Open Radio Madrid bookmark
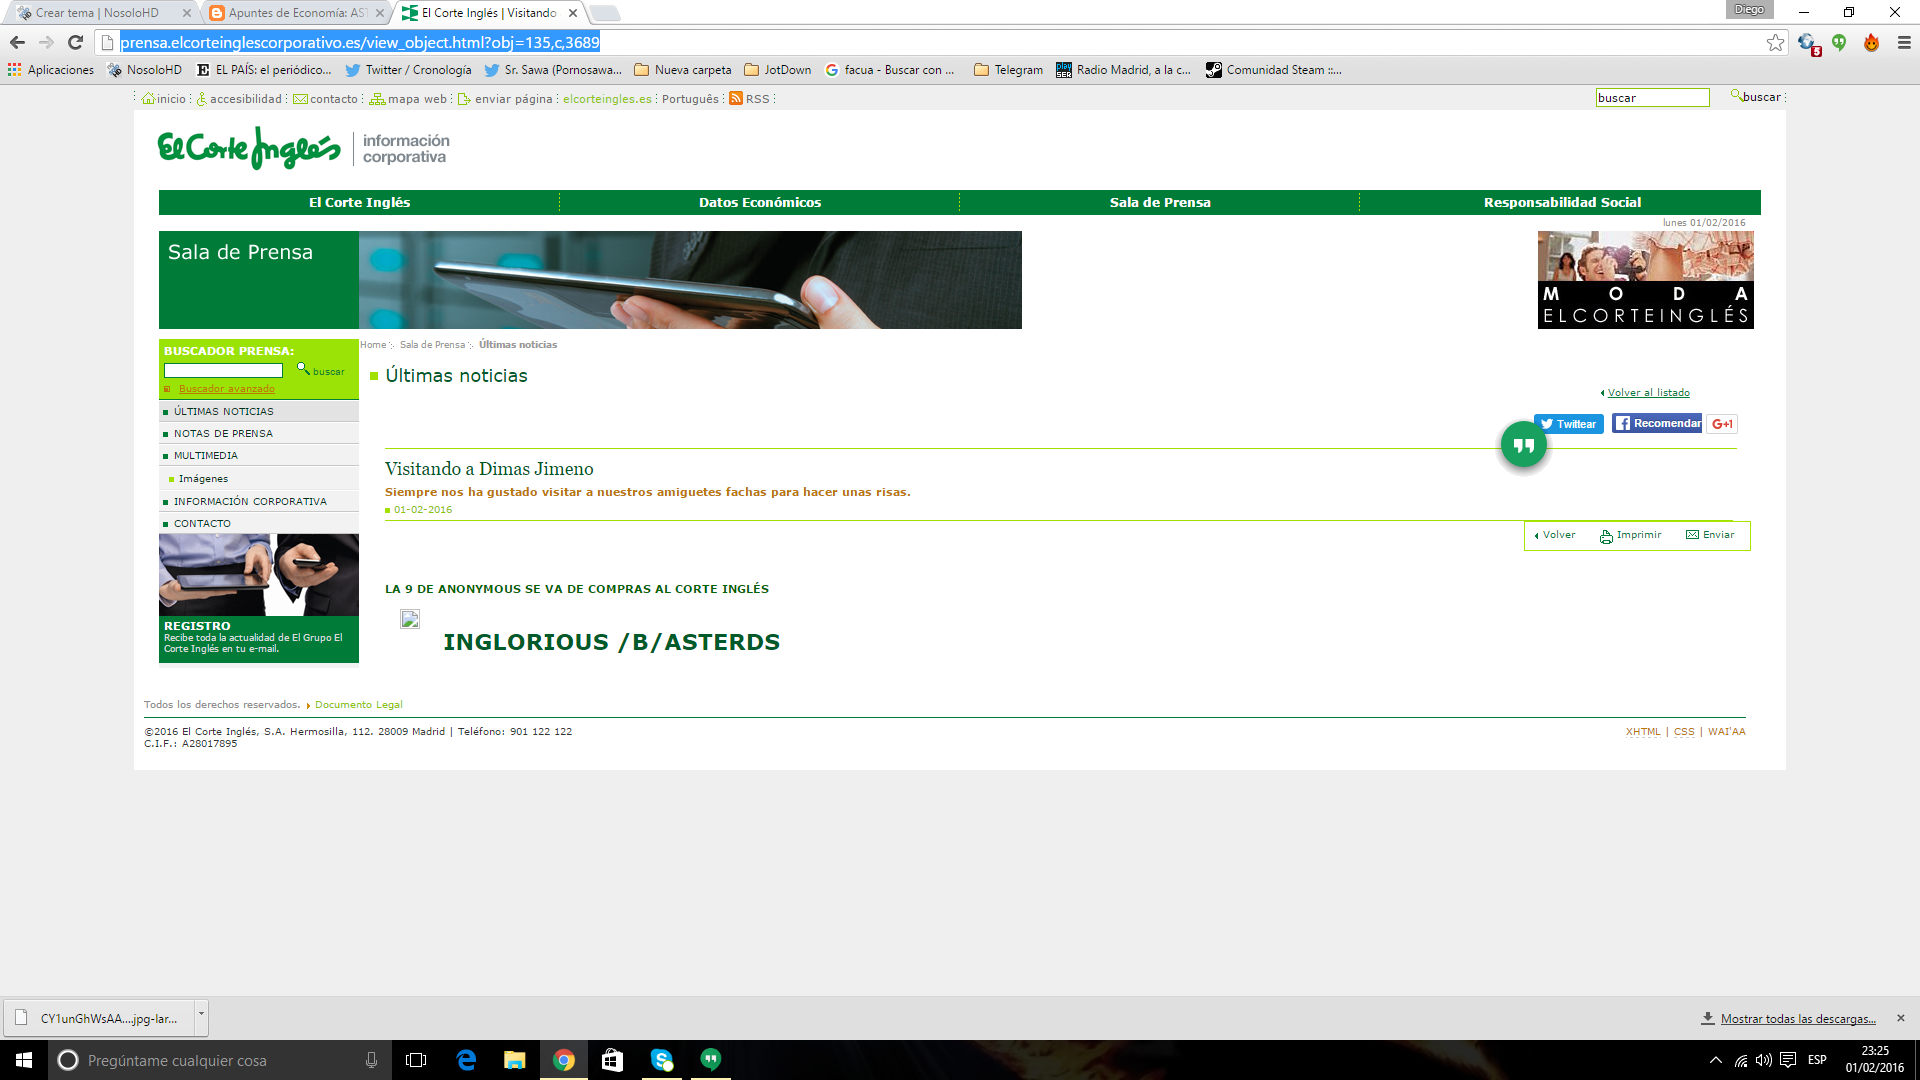Image resolution: width=1920 pixels, height=1080 pixels. 1123,70
